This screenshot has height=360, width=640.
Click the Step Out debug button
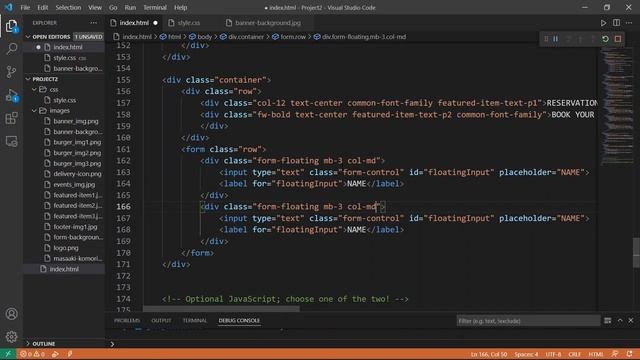[593, 39]
